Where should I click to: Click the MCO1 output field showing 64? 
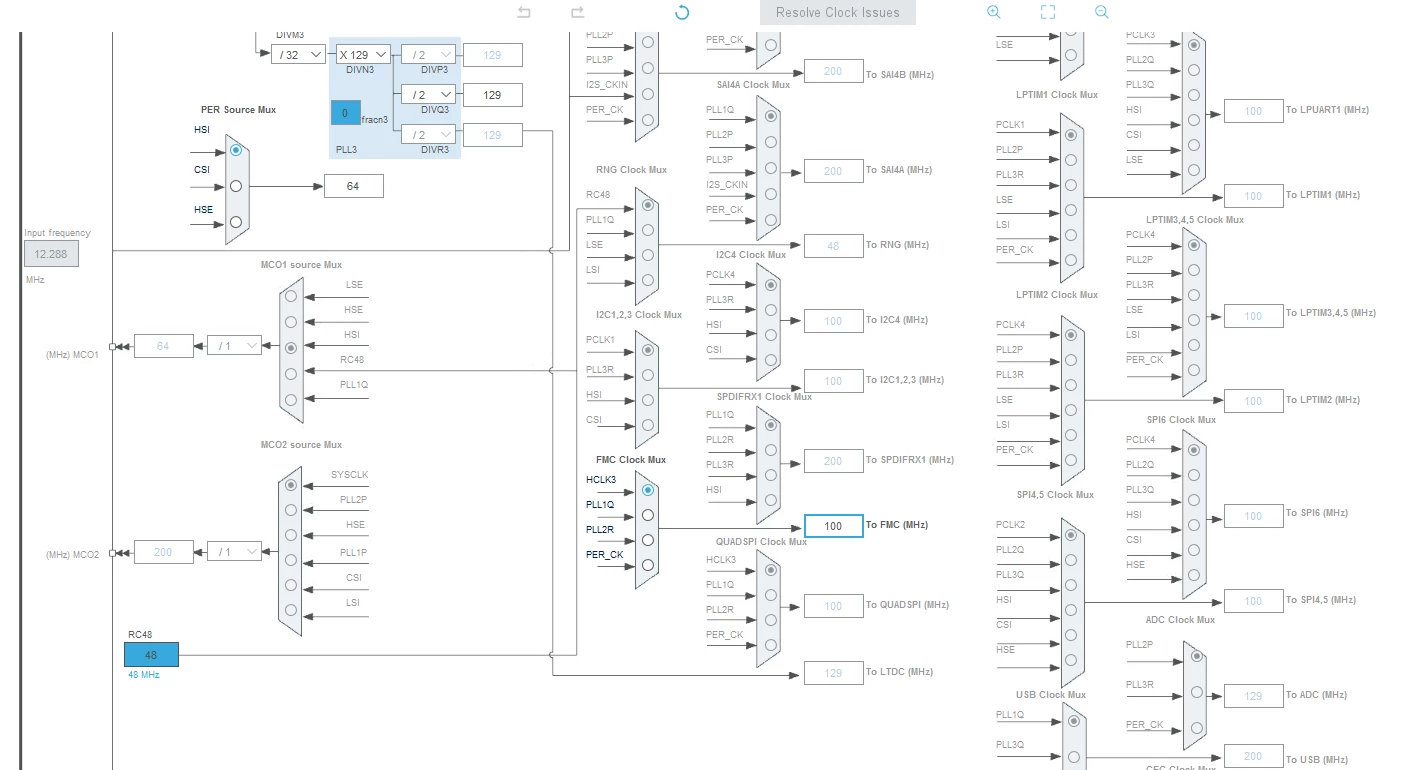coord(163,345)
